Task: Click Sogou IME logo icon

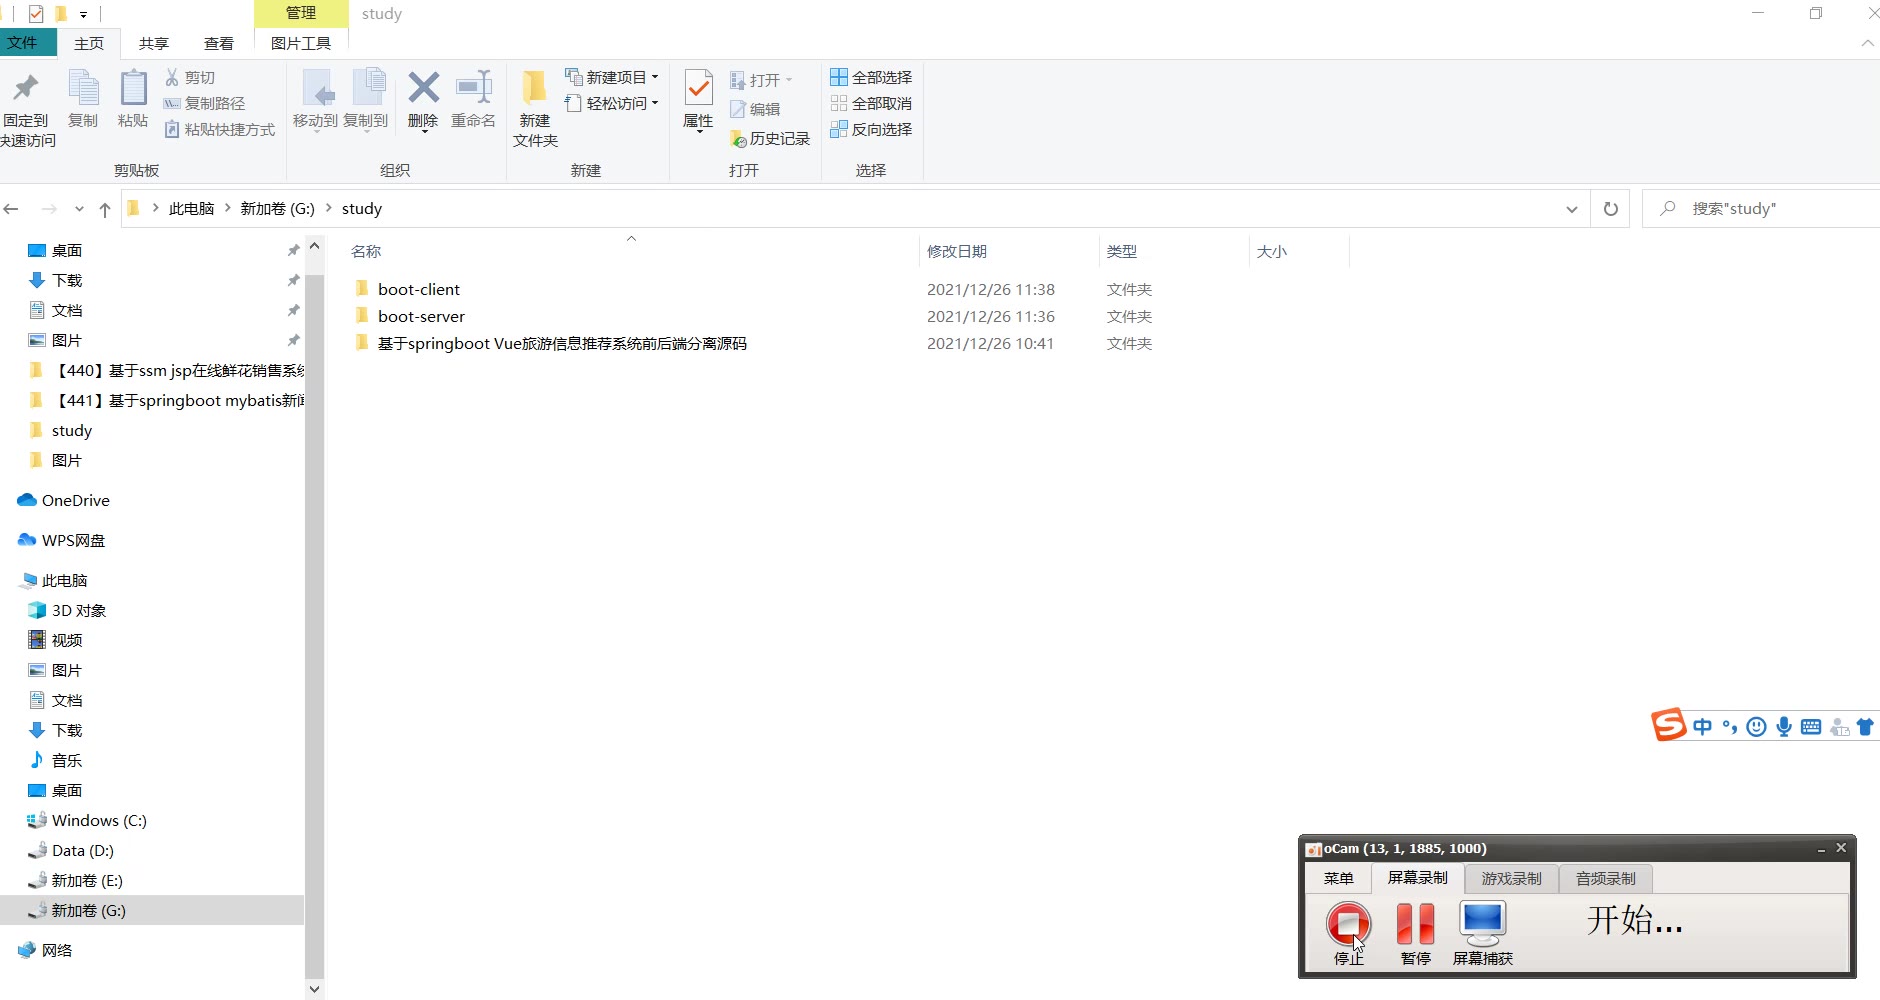Action: click(x=1668, y=725)
